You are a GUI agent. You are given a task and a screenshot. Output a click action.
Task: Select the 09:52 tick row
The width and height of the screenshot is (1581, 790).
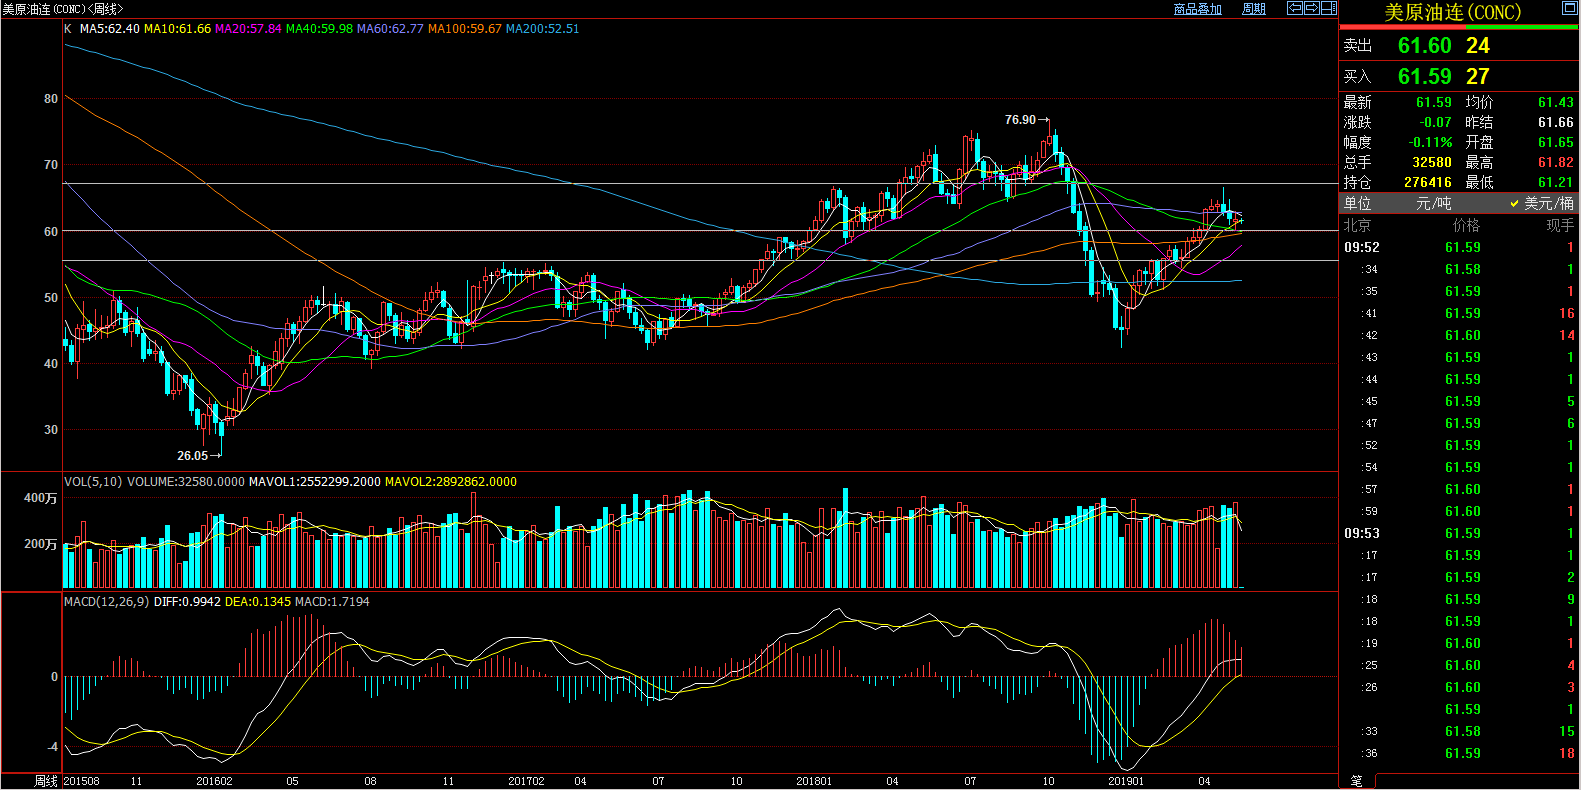point(1459,247)
